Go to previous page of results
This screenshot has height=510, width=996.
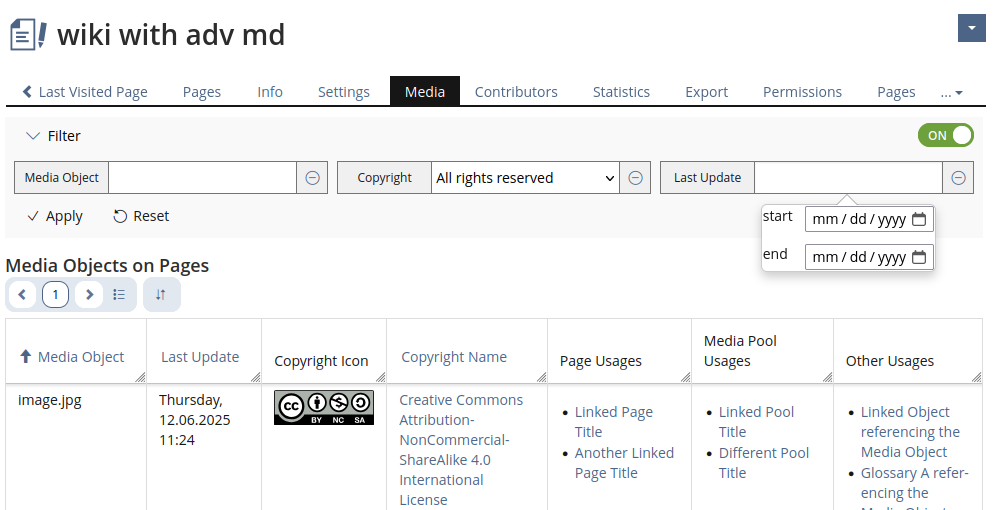click(23, 295)
